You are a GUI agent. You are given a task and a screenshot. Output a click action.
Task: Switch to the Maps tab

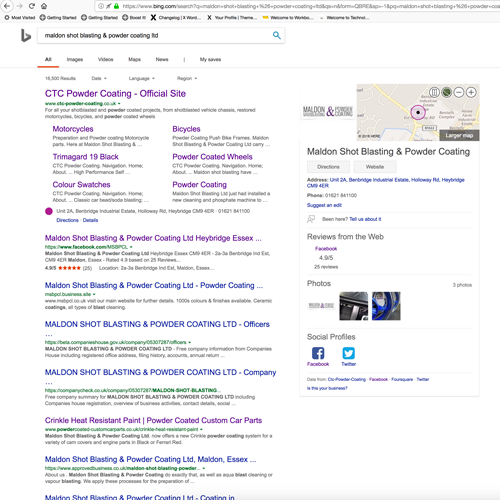[134, 59]
